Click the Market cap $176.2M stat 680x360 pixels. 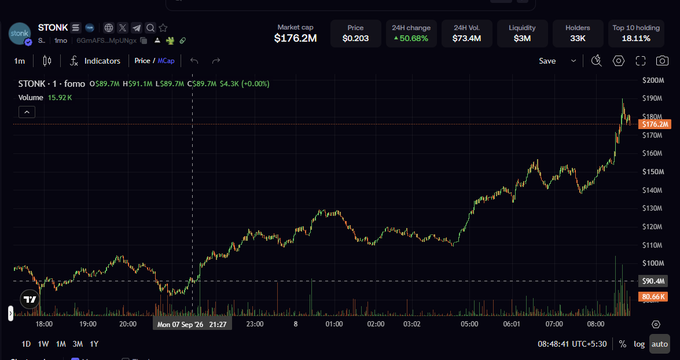(295, 33)
